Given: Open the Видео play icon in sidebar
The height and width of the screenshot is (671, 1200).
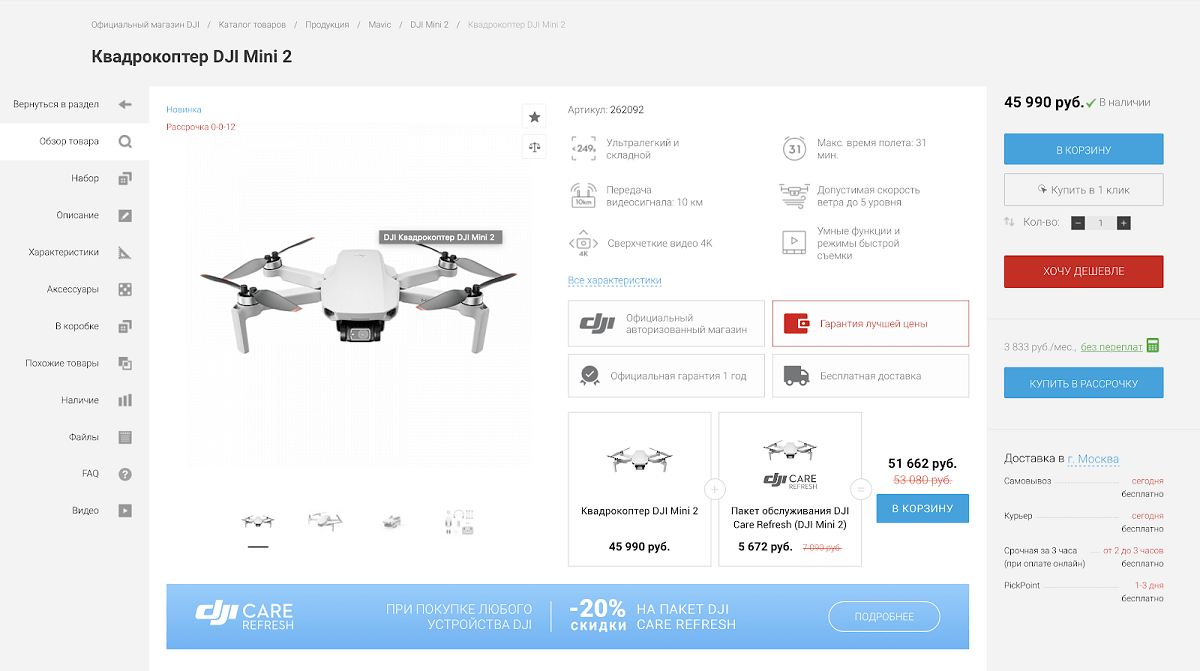Looking at the screenshot, I should [x=125, y=511].
